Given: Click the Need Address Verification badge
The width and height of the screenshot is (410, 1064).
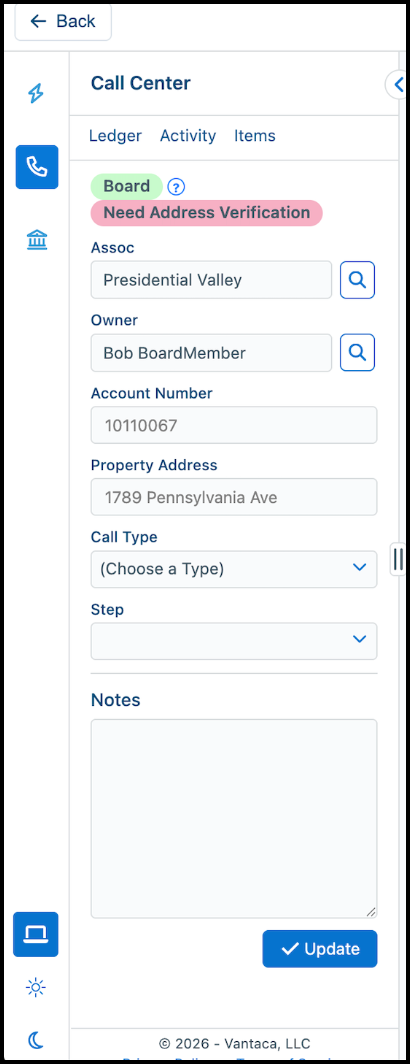Looking at the screenshot, I should [x=206, y=212].
